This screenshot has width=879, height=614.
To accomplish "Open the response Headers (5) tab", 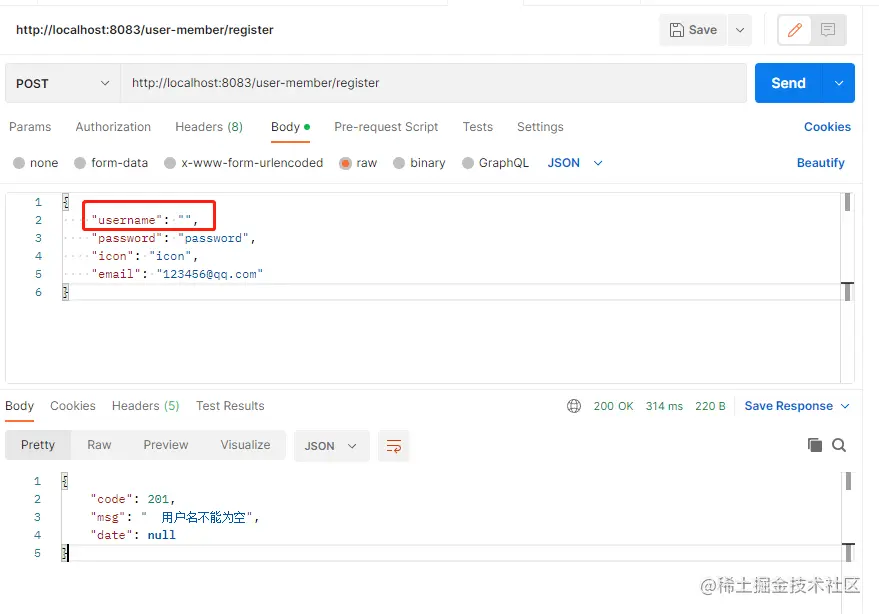I will [145, 405].
